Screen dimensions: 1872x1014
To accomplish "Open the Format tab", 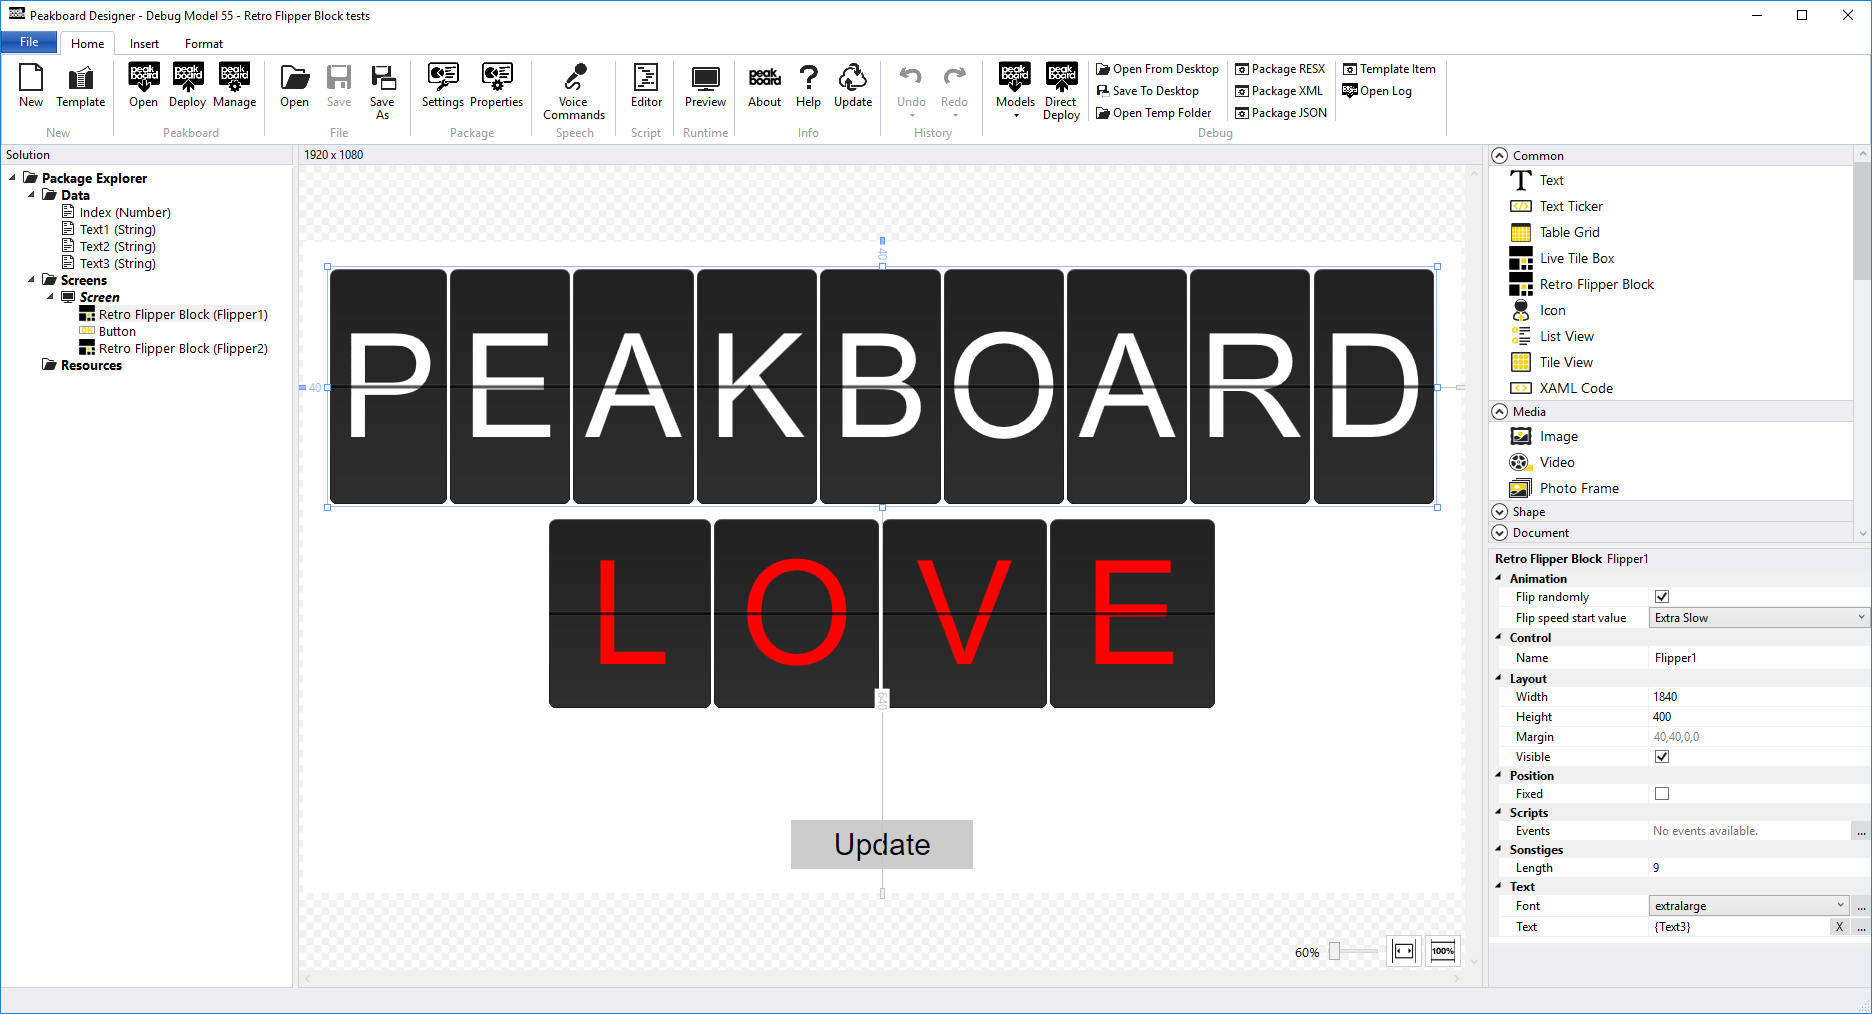I will tap(203, 43).
